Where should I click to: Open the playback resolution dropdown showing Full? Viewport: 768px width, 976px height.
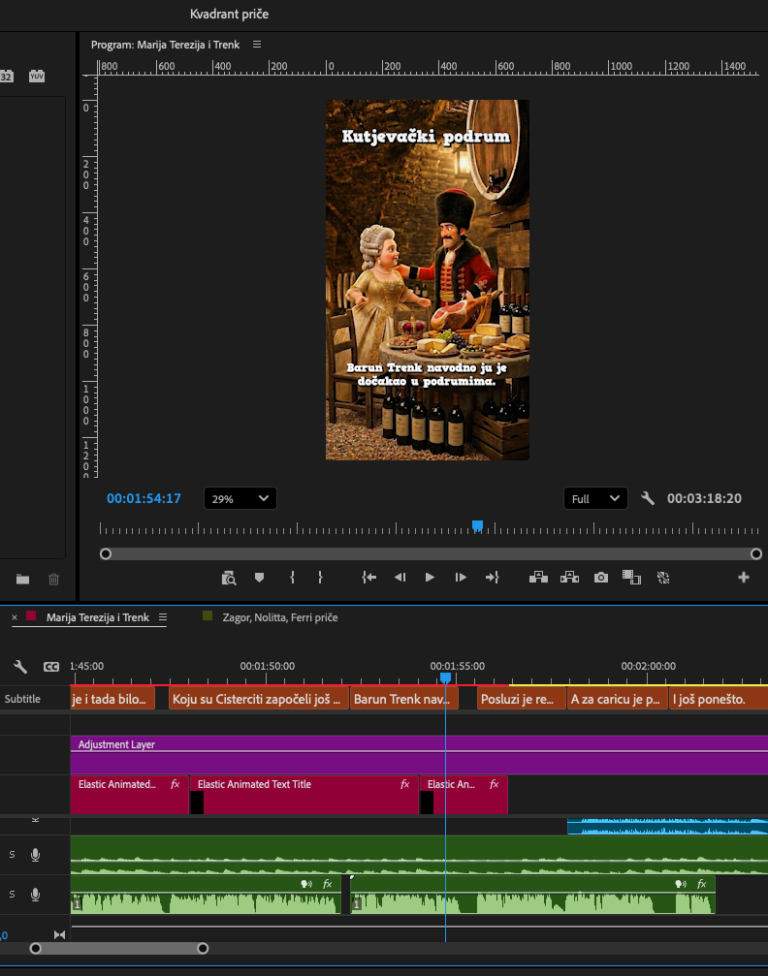tap(595, 499)
